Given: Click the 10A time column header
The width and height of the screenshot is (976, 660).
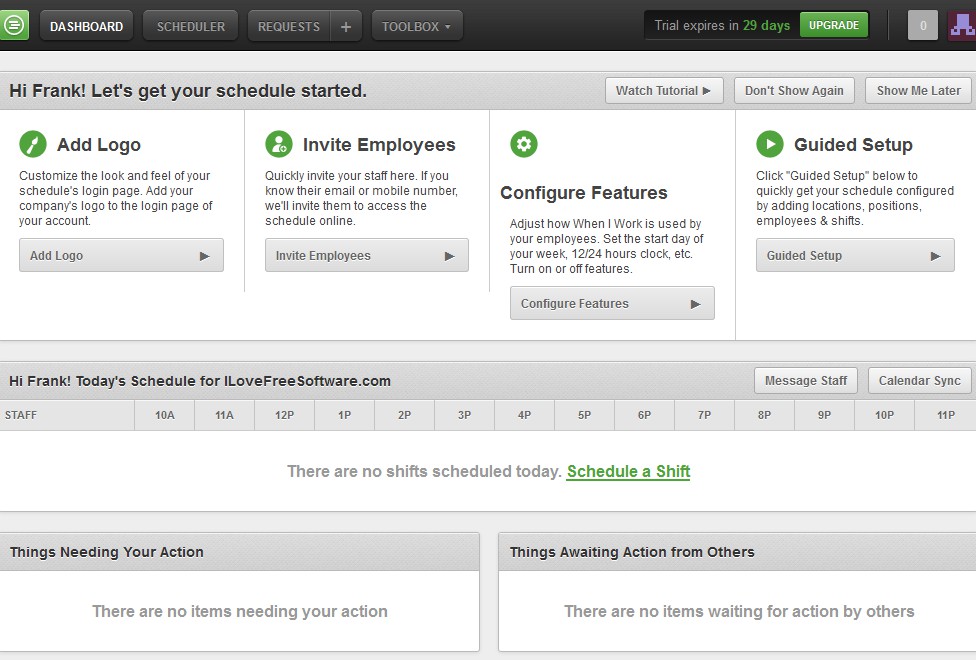Looking at the screenshot, I should (x=164, y=415).
